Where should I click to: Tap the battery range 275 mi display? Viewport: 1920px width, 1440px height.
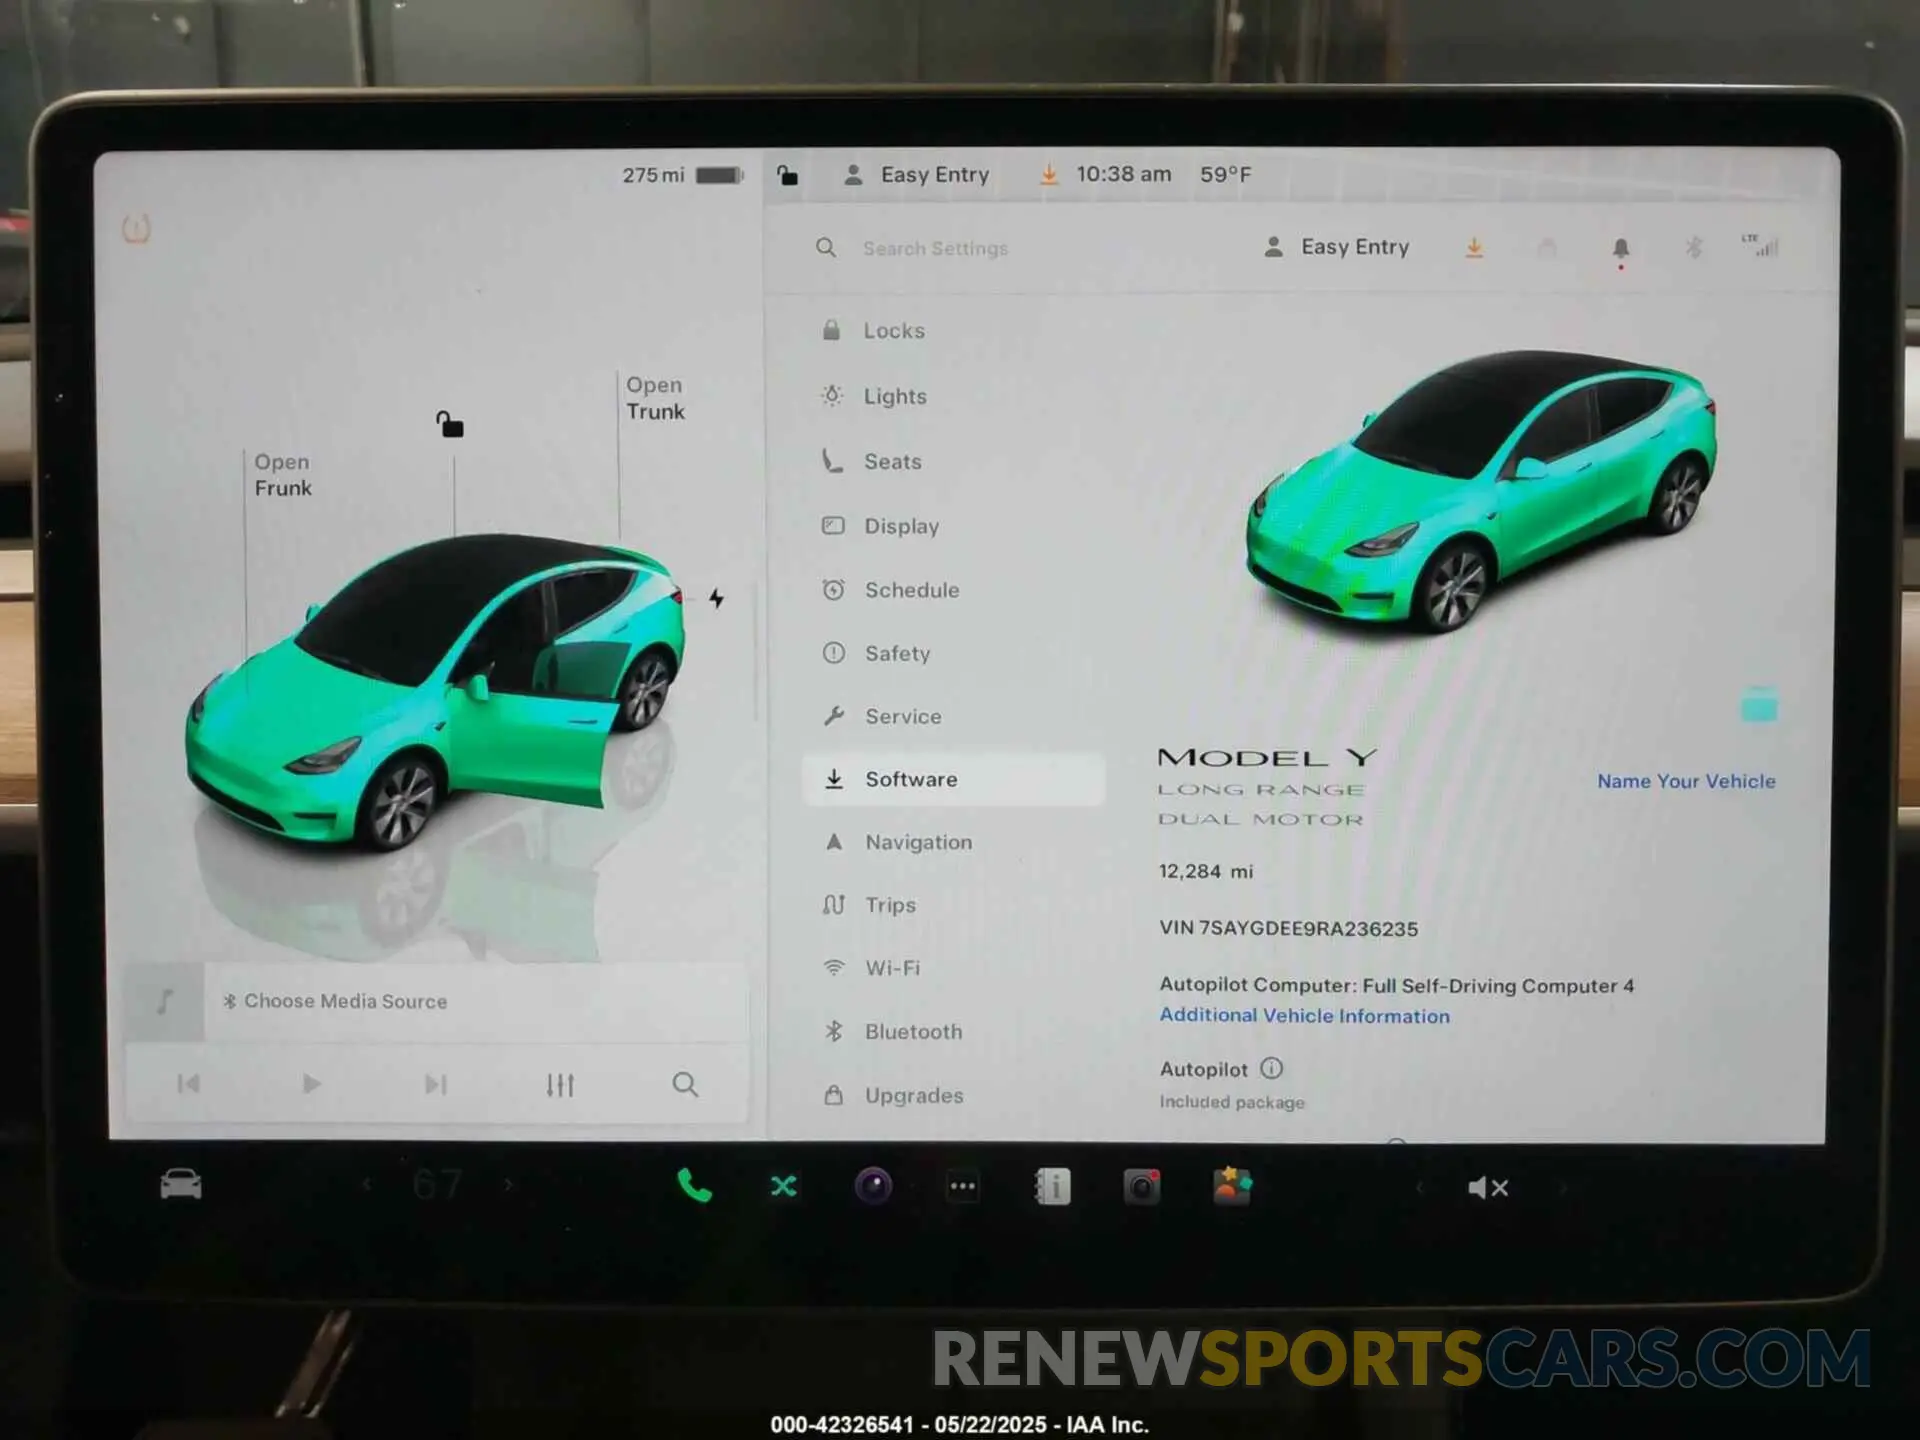click(683, 175)
